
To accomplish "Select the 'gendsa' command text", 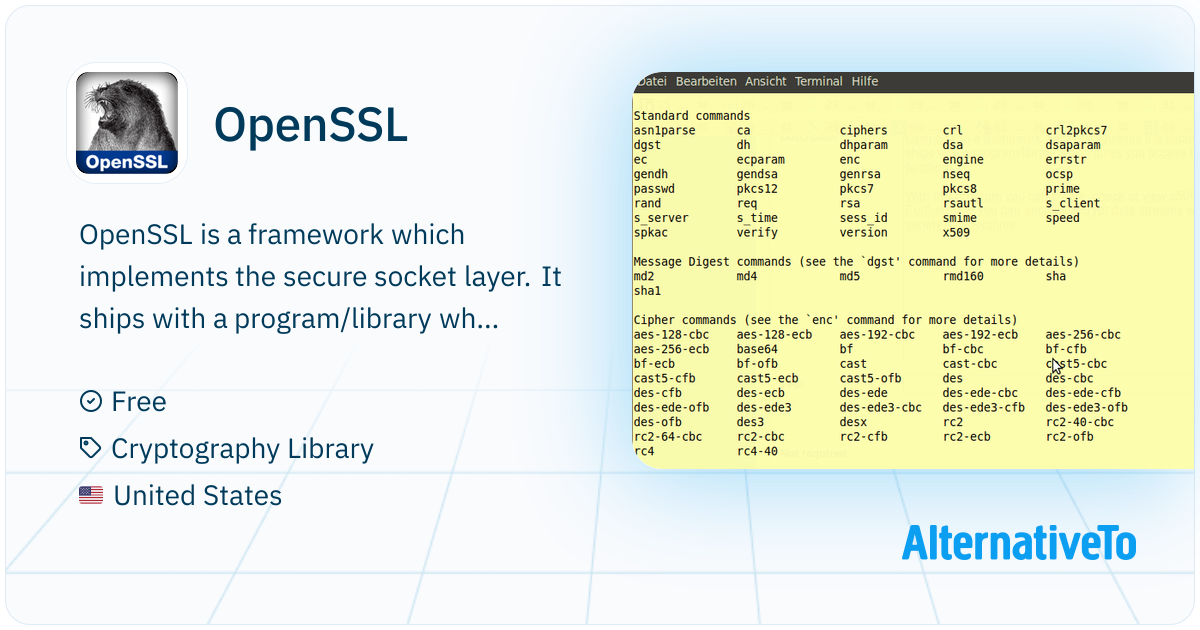I will [x=757, y=174].
